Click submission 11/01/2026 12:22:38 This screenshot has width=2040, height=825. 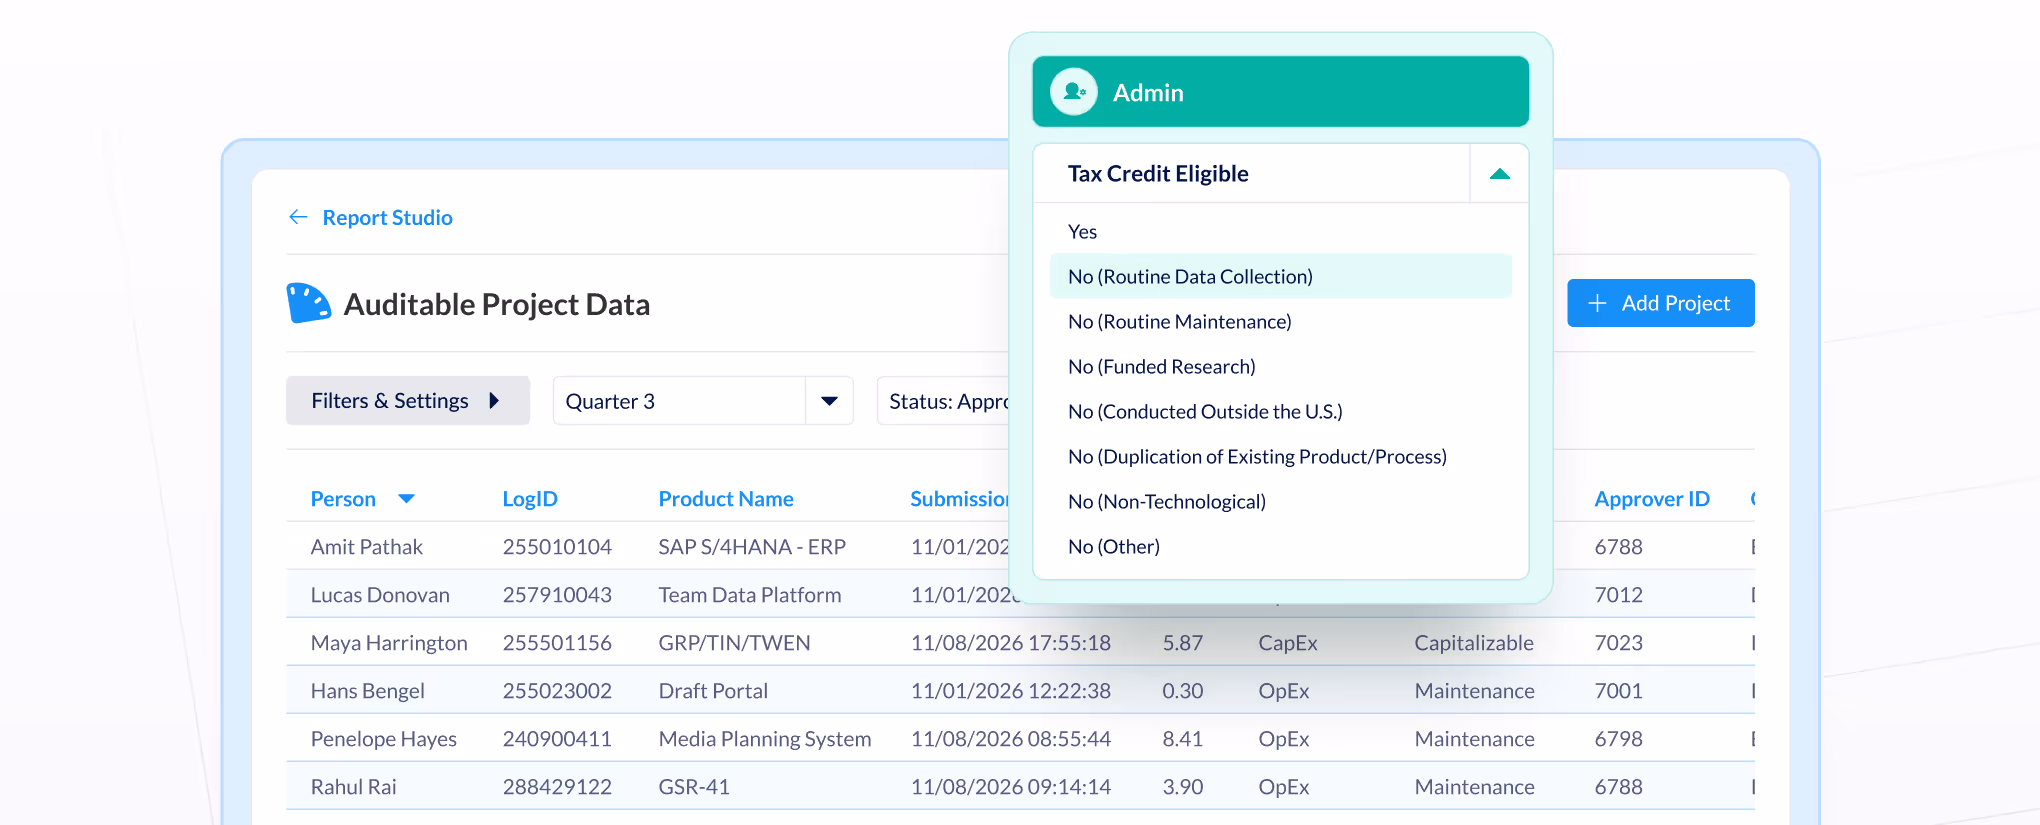pos(1010,691)
